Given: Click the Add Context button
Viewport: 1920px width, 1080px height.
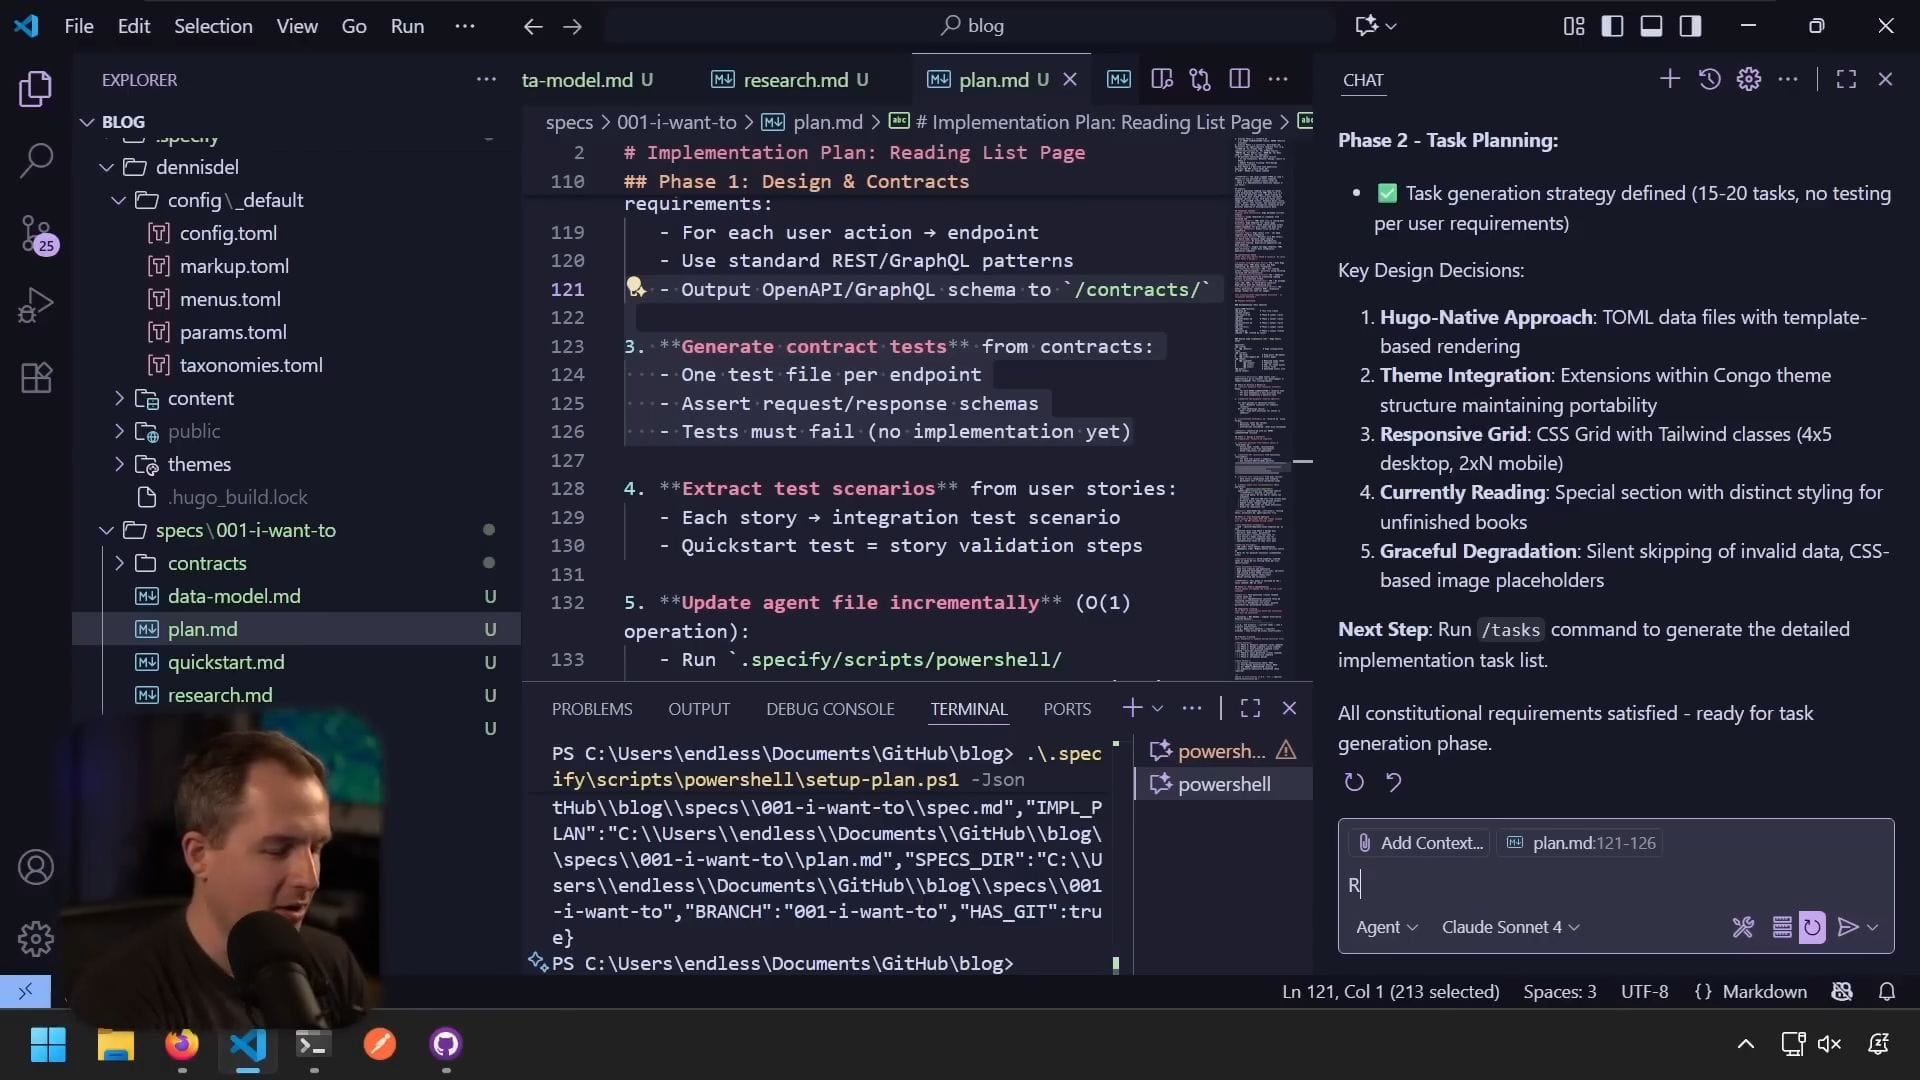Looking at the screenshot, I should click(1420, 843).
